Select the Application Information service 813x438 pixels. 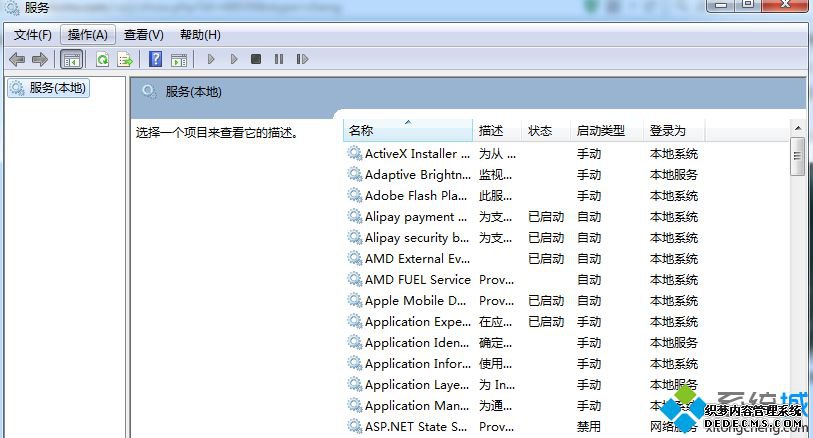523,363
